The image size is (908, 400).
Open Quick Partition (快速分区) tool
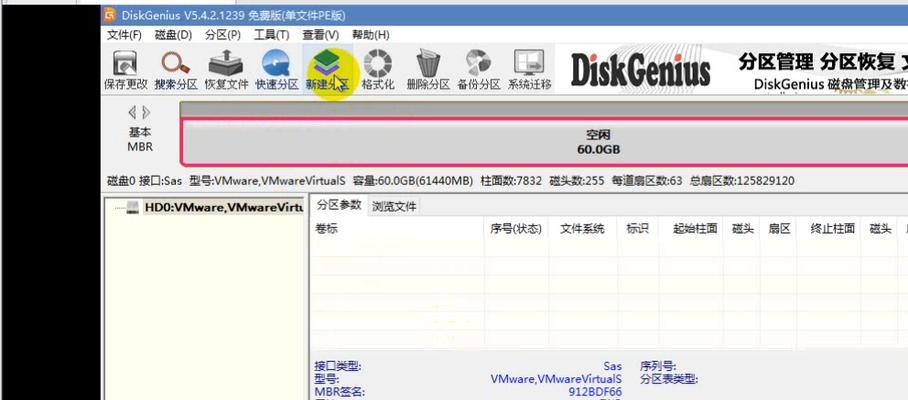[x=277, y=69]
